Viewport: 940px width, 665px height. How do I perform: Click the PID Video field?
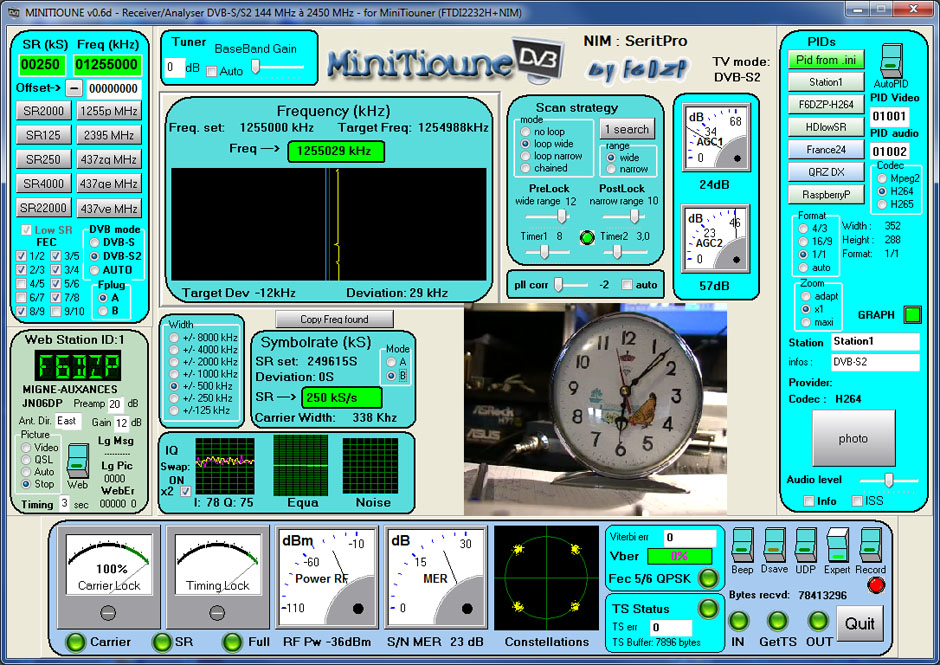coord(889,116)
